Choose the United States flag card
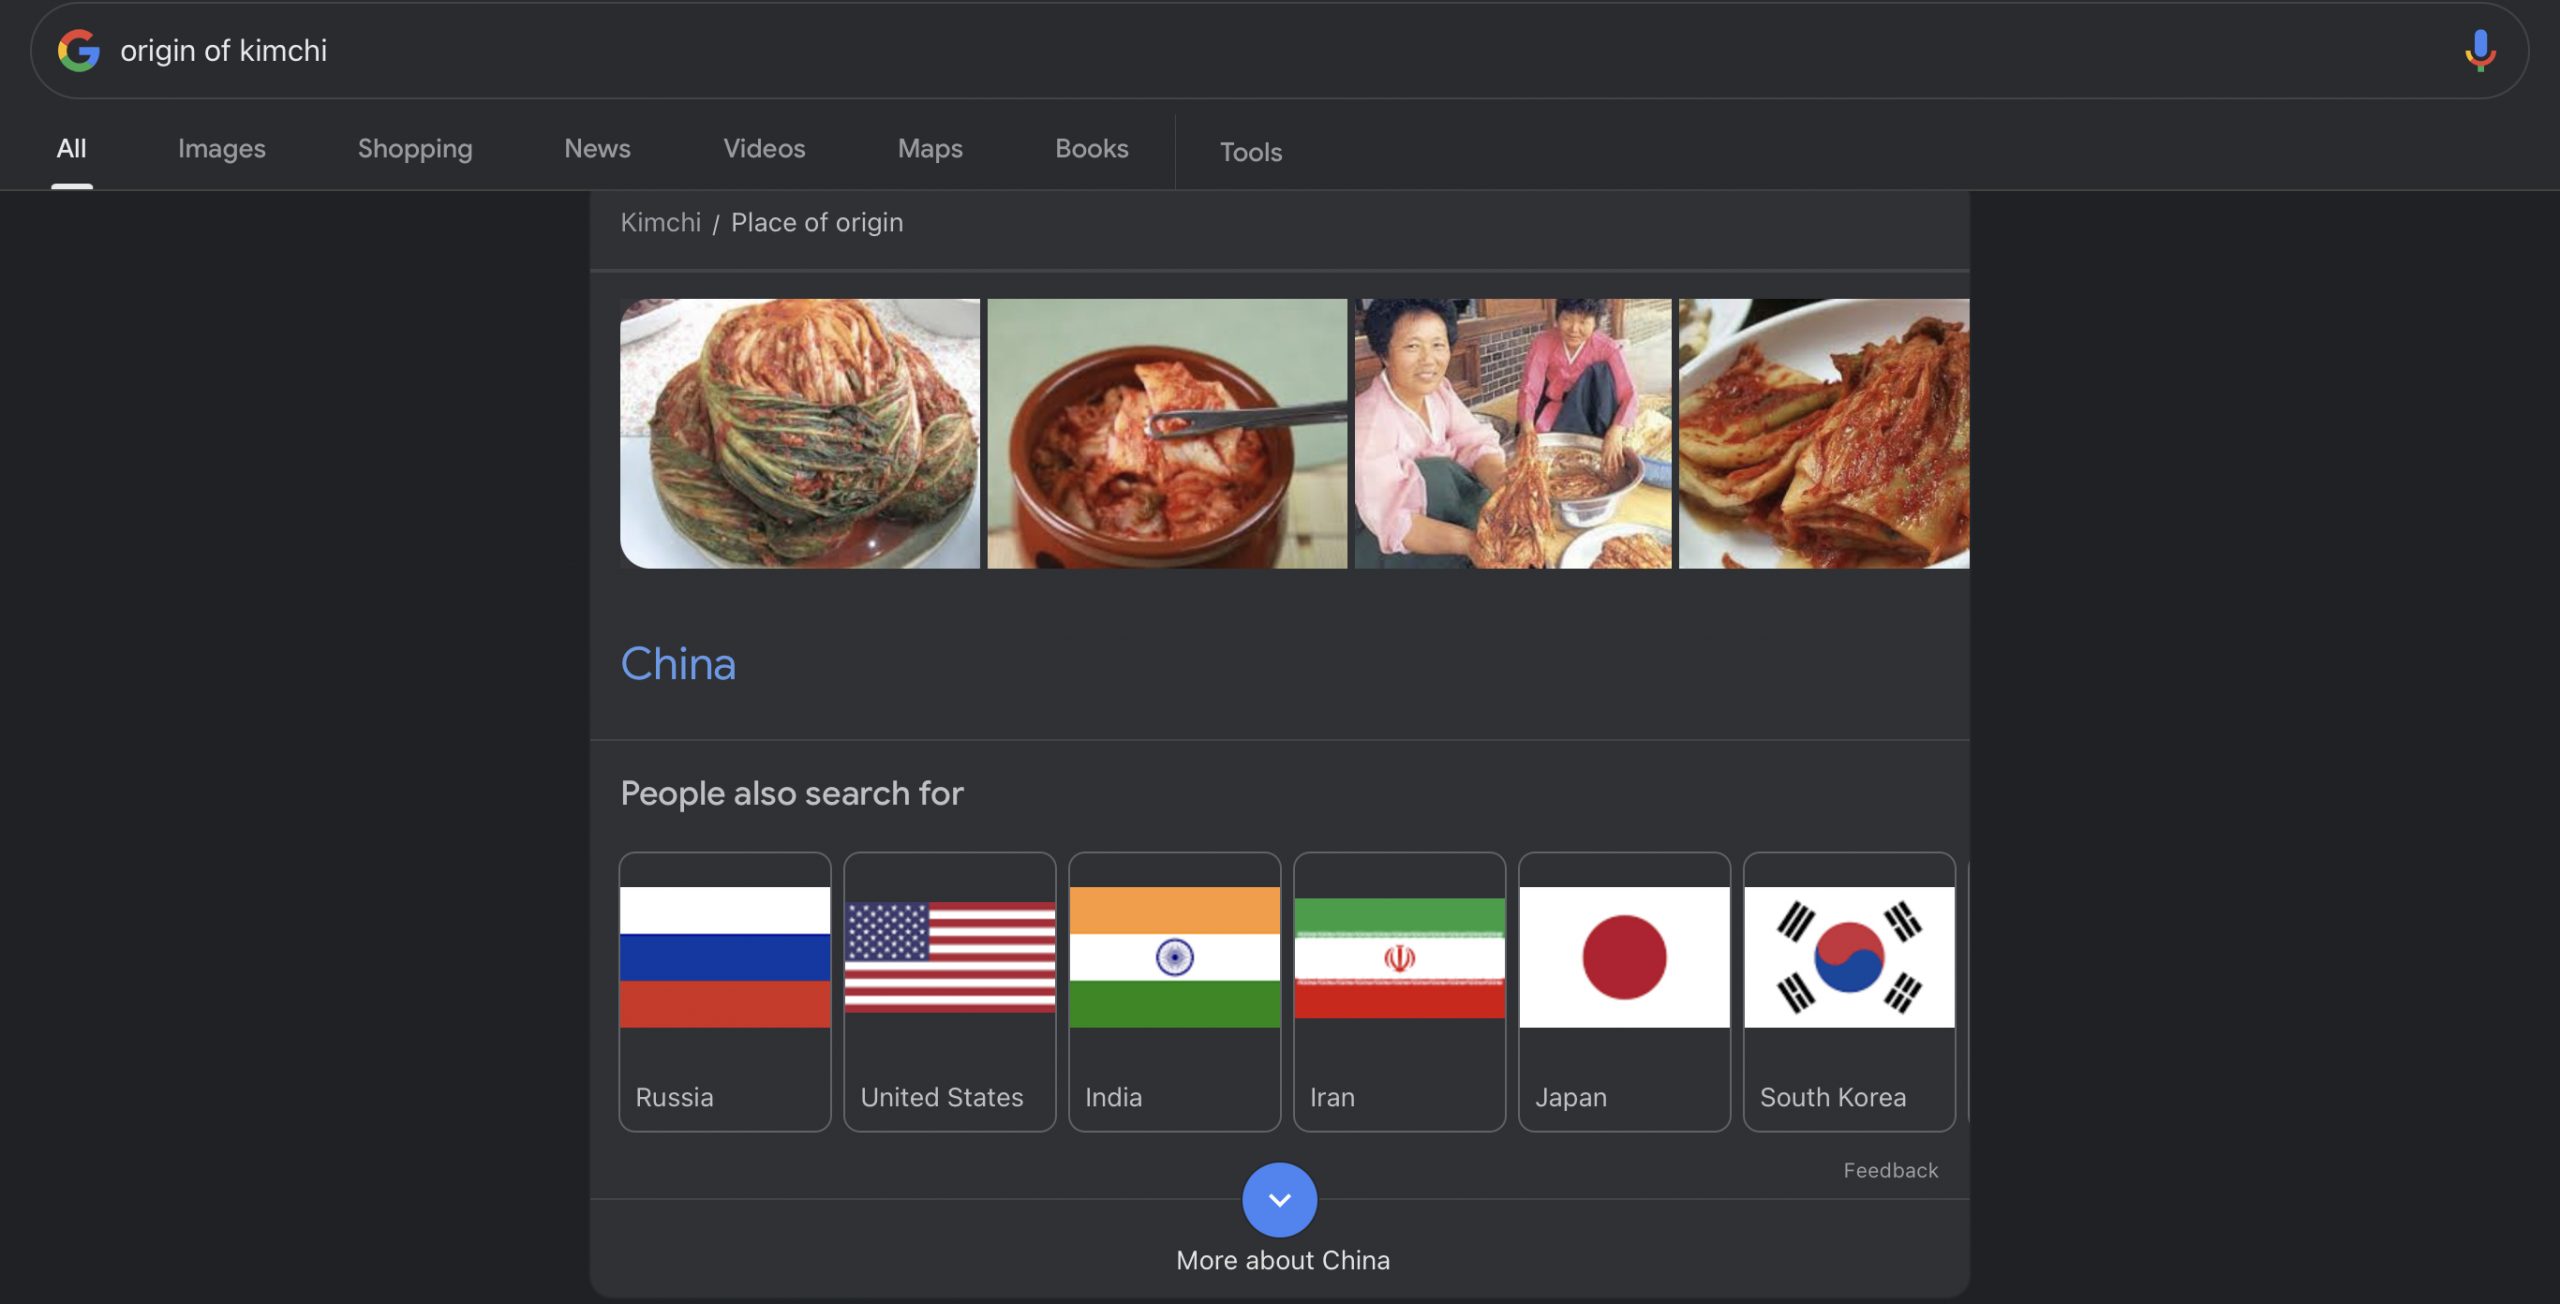Screen dimensions: 2560x1304 coord(949,991)
